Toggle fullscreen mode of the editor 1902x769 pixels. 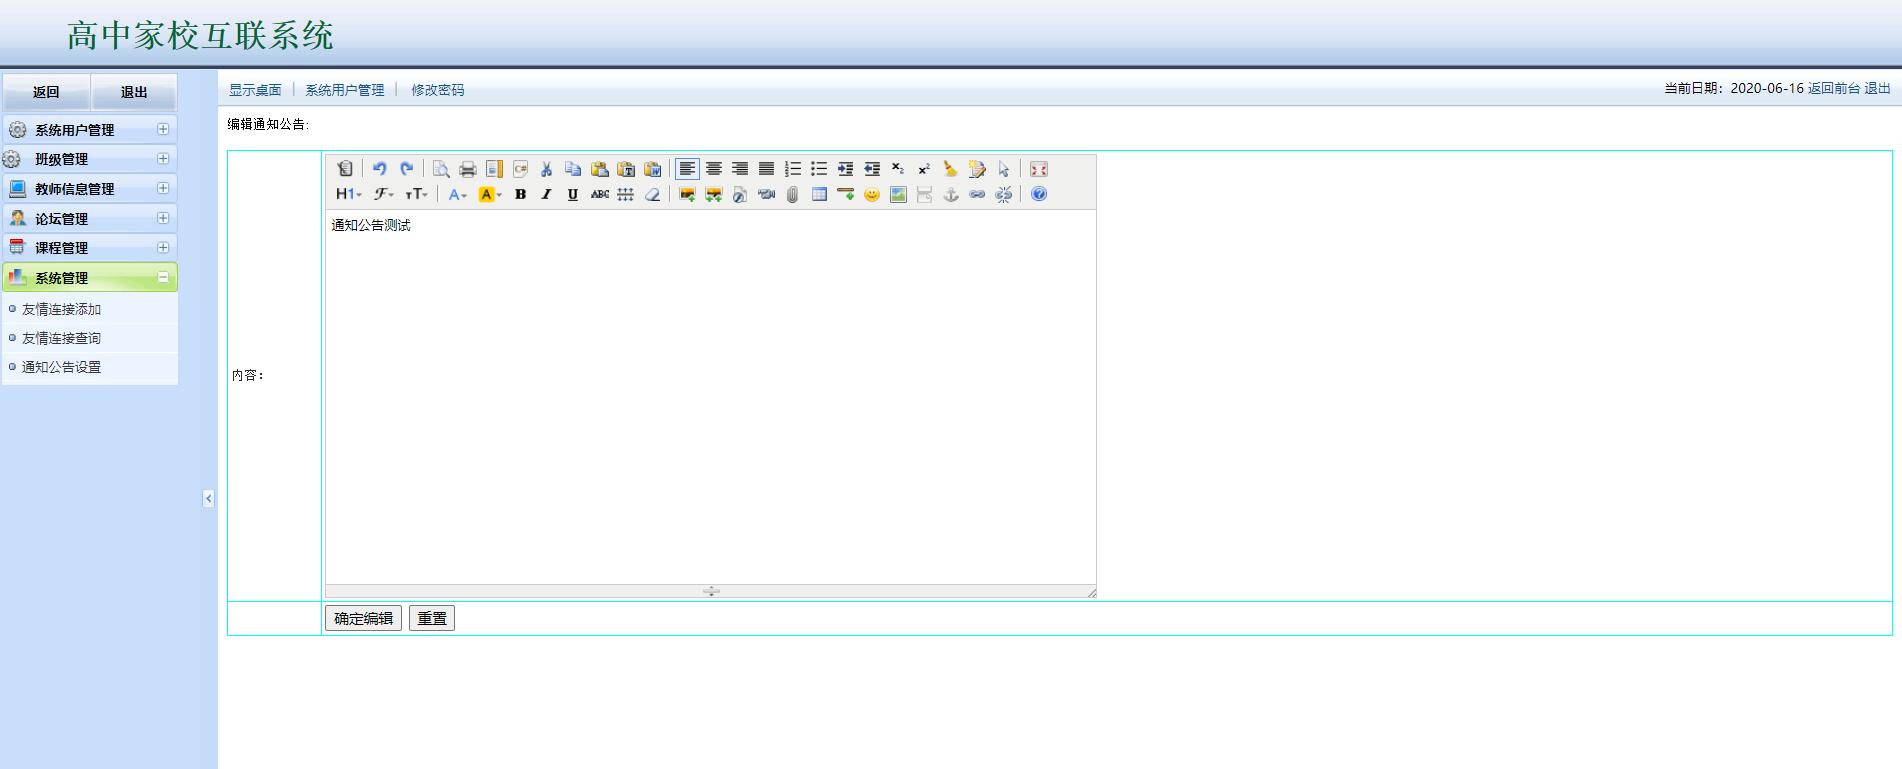pos(1039,169)
